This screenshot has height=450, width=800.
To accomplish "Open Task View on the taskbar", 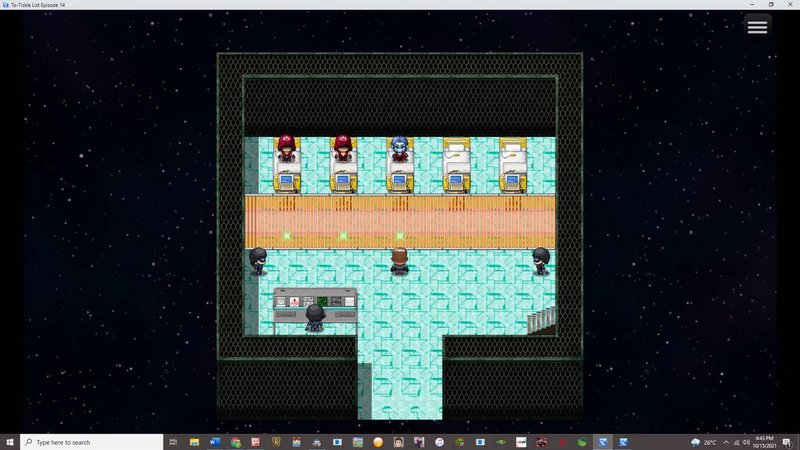I will [x=173, y=442].
